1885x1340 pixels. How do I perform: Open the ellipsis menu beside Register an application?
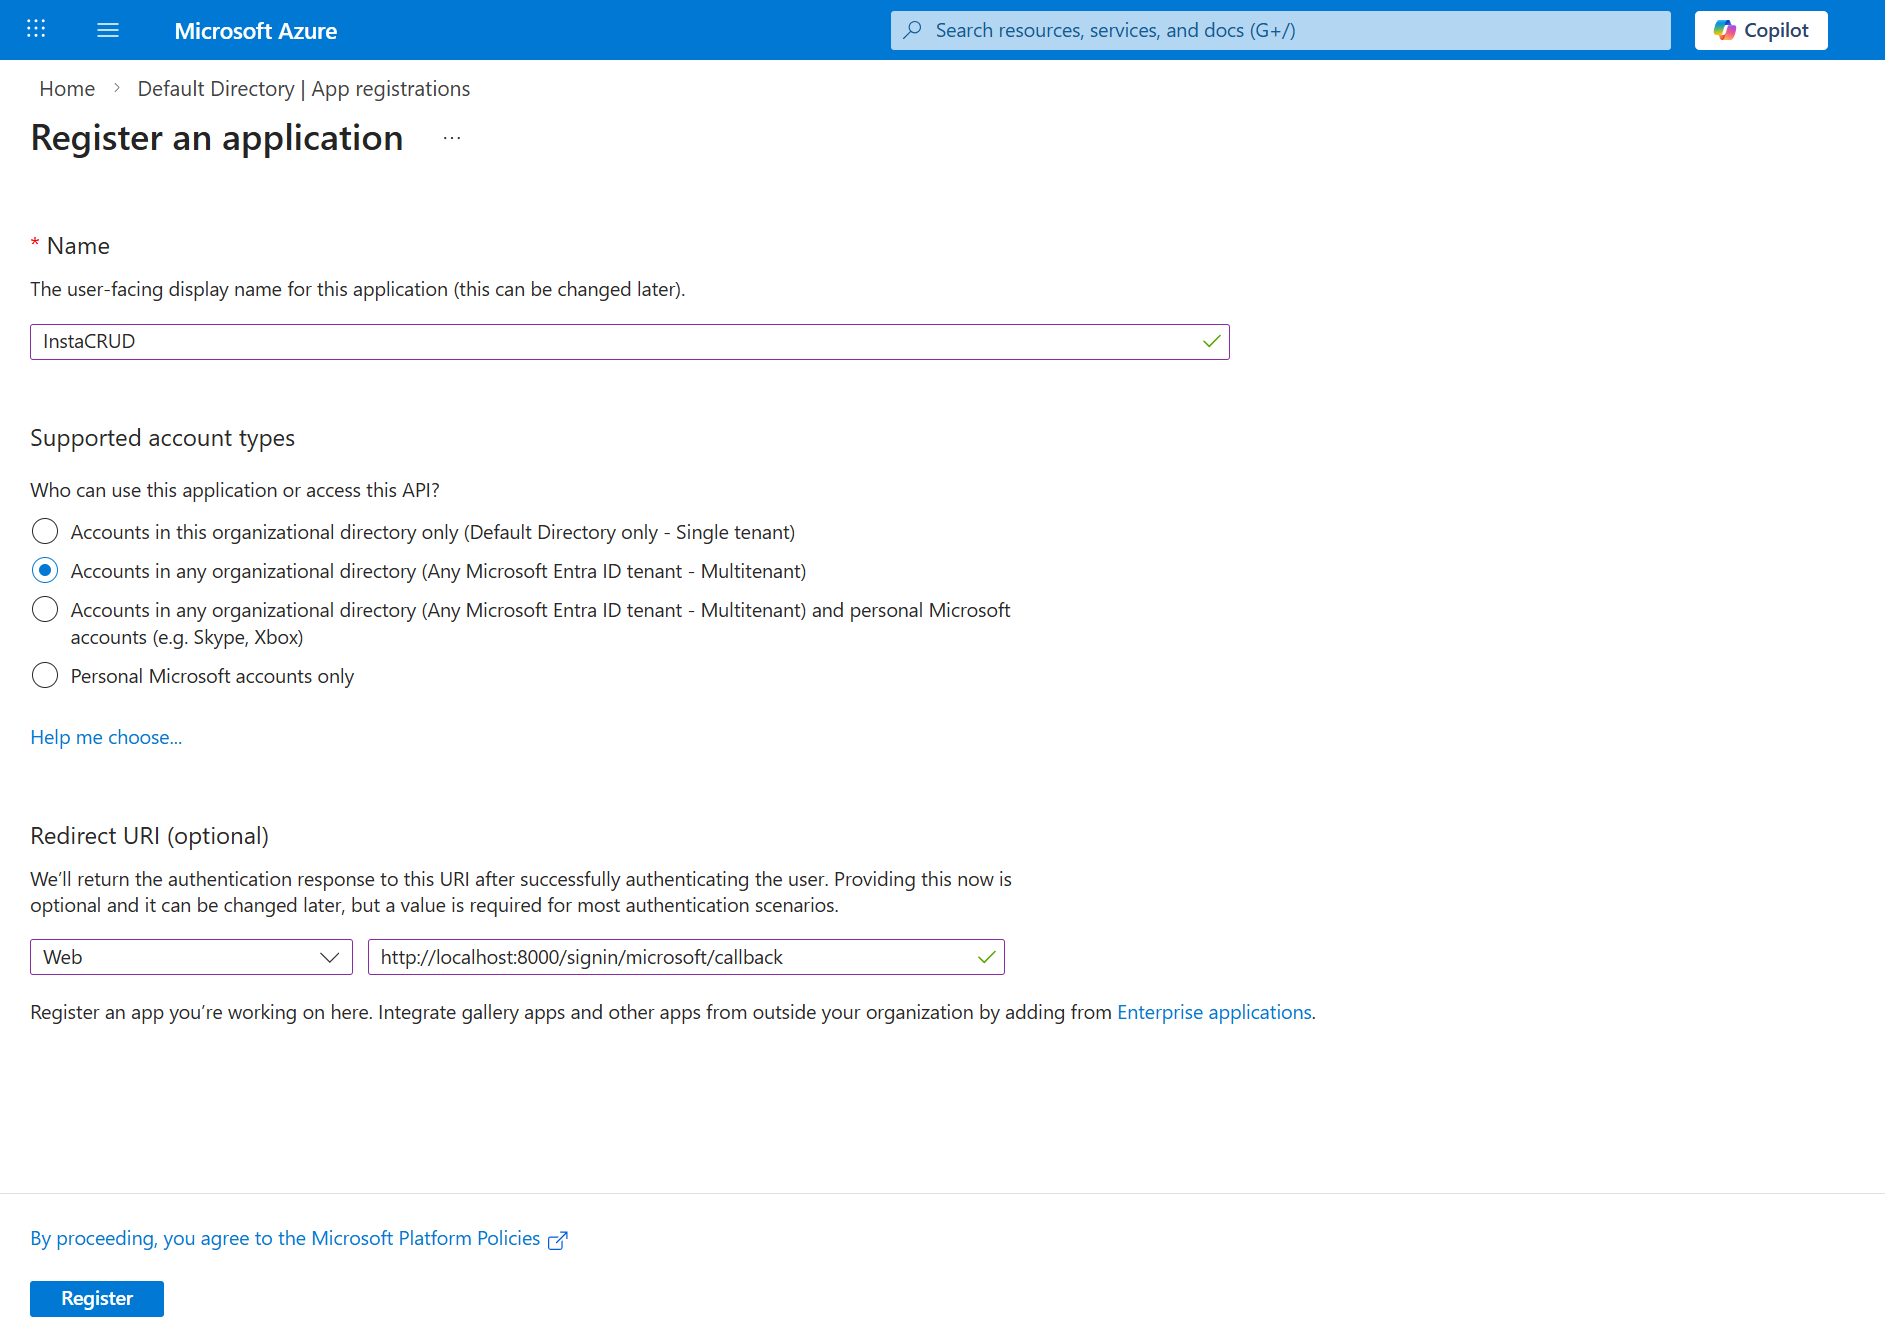click(451, 140)
